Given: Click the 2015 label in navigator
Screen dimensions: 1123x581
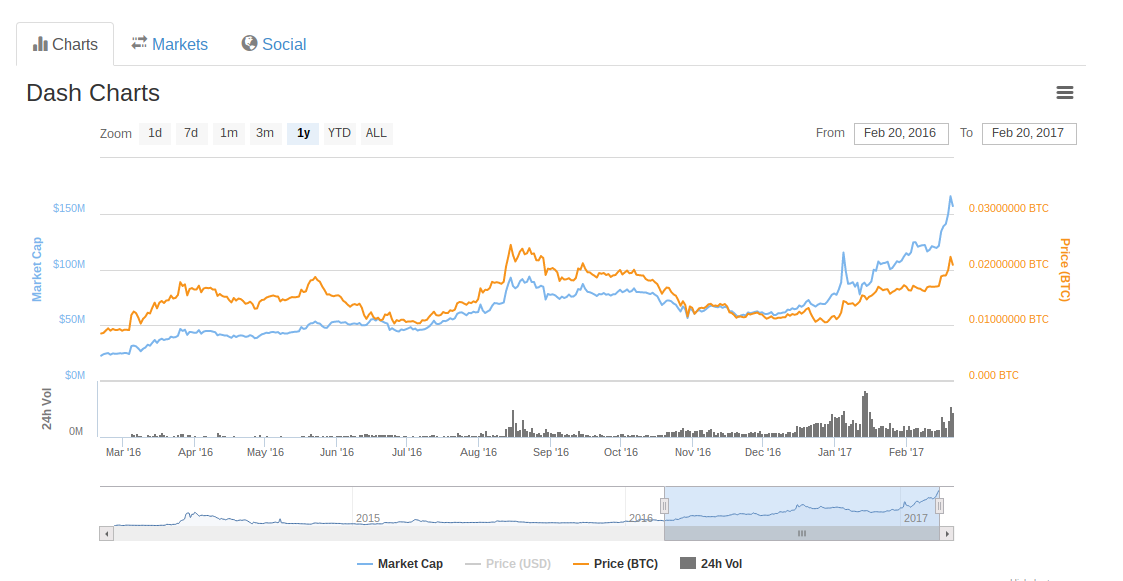Looking at the screenshot, I should [368, 518].
